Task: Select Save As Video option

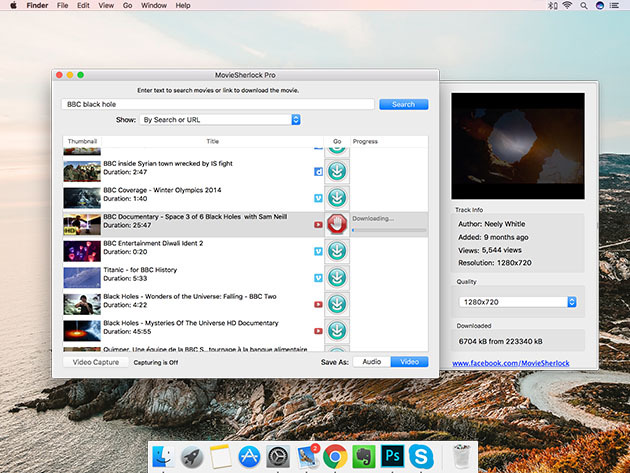Action: tap(409, 362)
